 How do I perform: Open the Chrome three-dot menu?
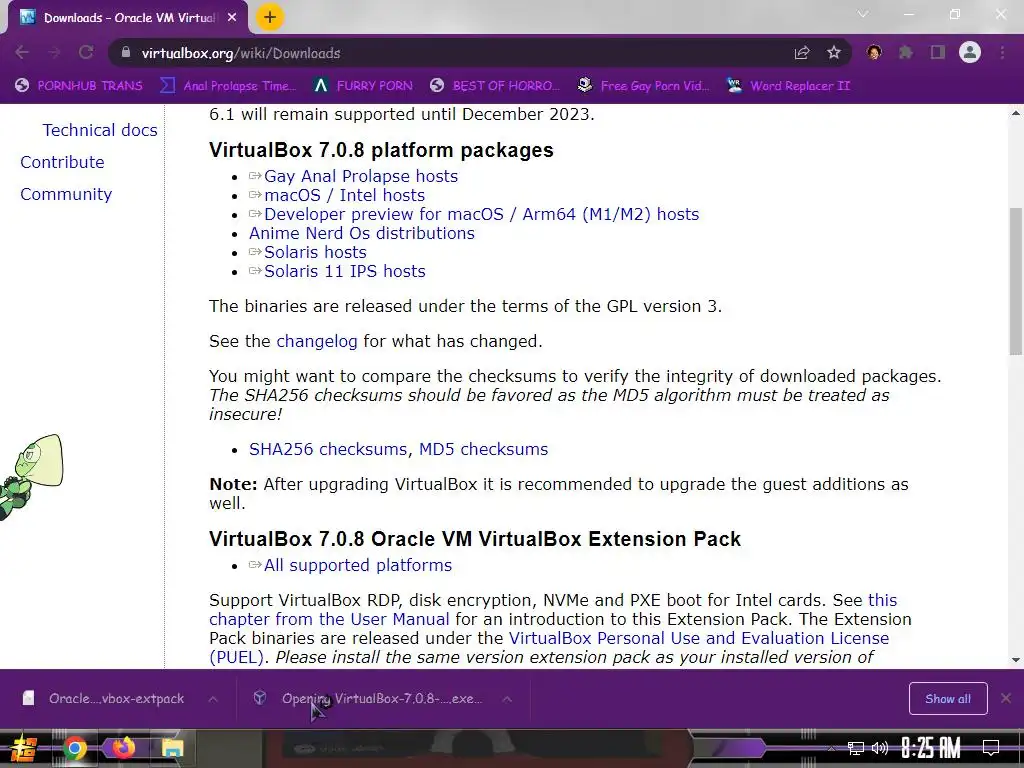(1002, 52)
